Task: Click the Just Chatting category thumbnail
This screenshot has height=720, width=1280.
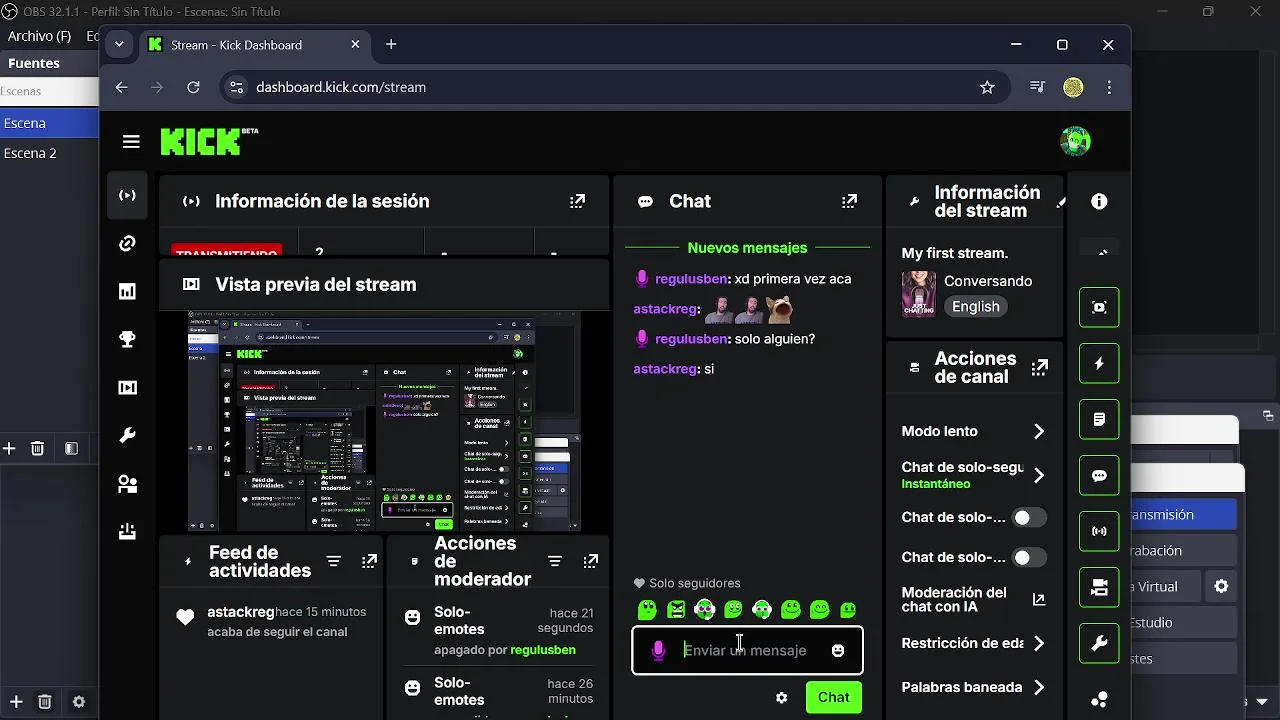Action: (919, 294)
